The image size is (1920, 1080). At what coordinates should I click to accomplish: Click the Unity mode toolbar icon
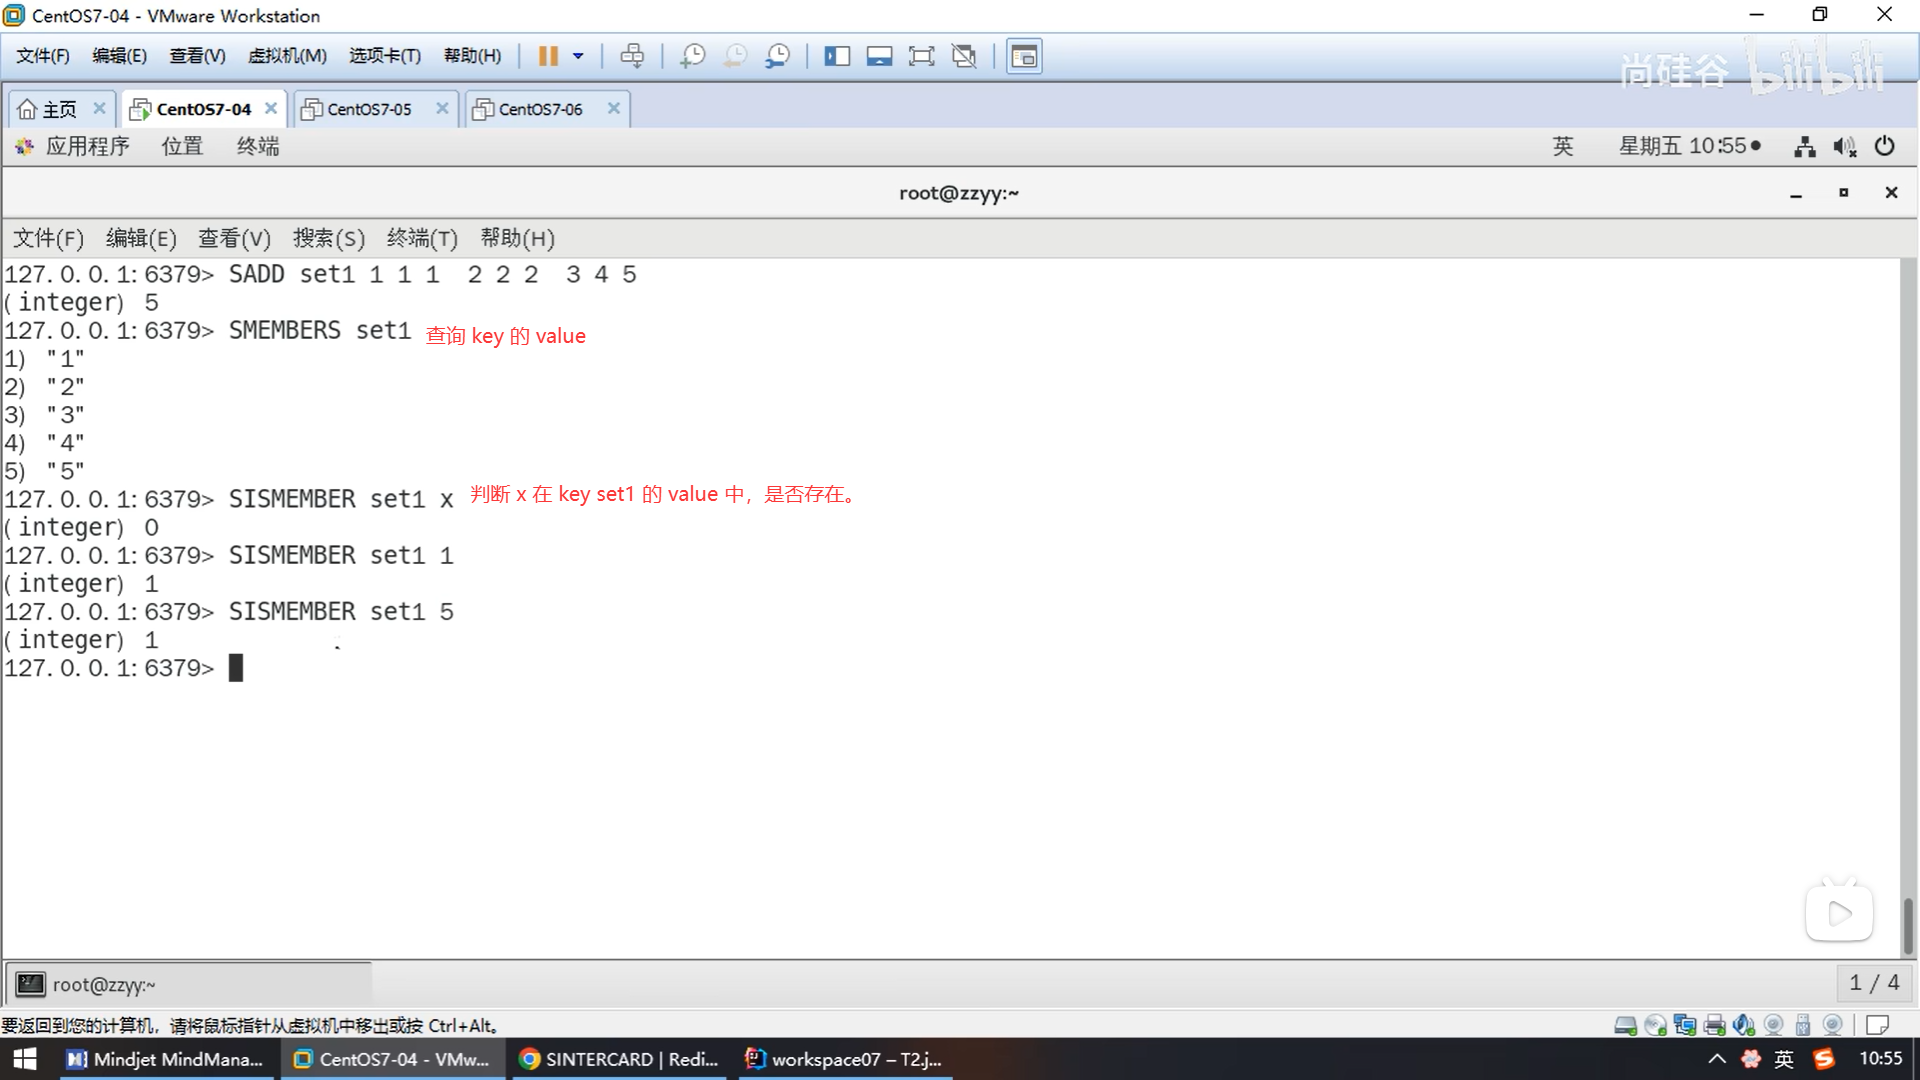(964, 56)
